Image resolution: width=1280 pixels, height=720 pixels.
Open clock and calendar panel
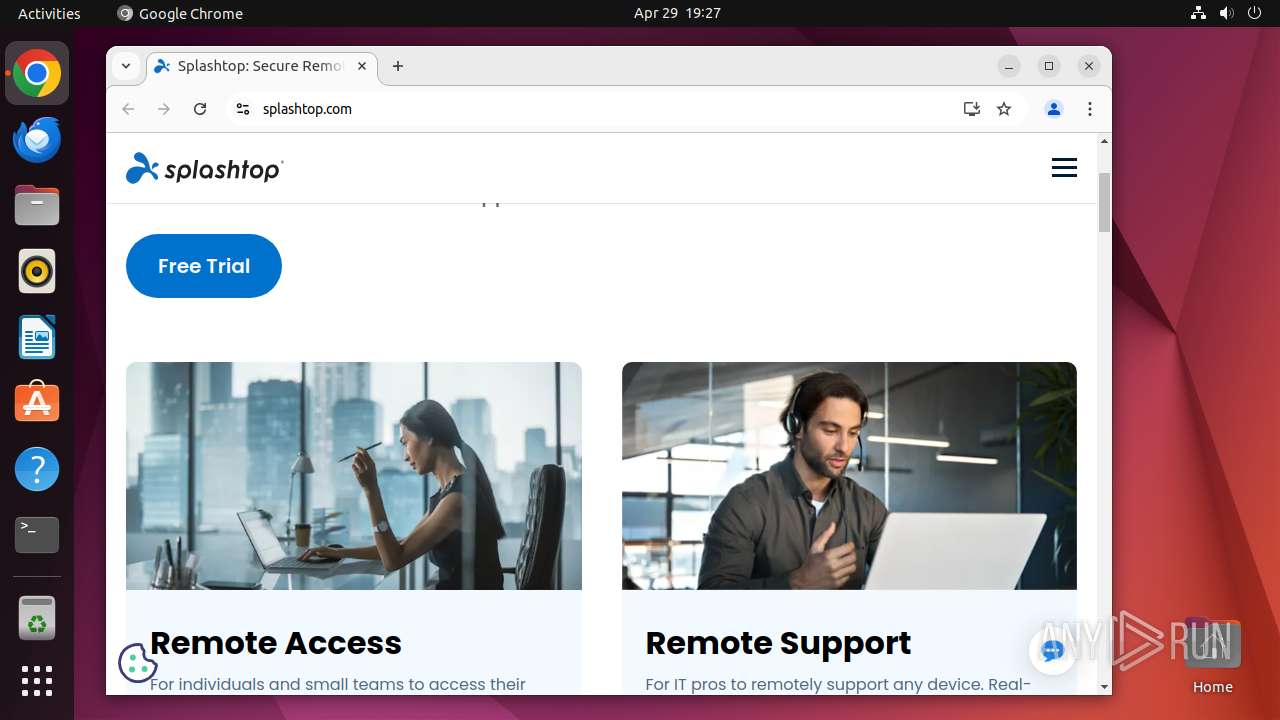pyautogui.click(x=677, y=13)
